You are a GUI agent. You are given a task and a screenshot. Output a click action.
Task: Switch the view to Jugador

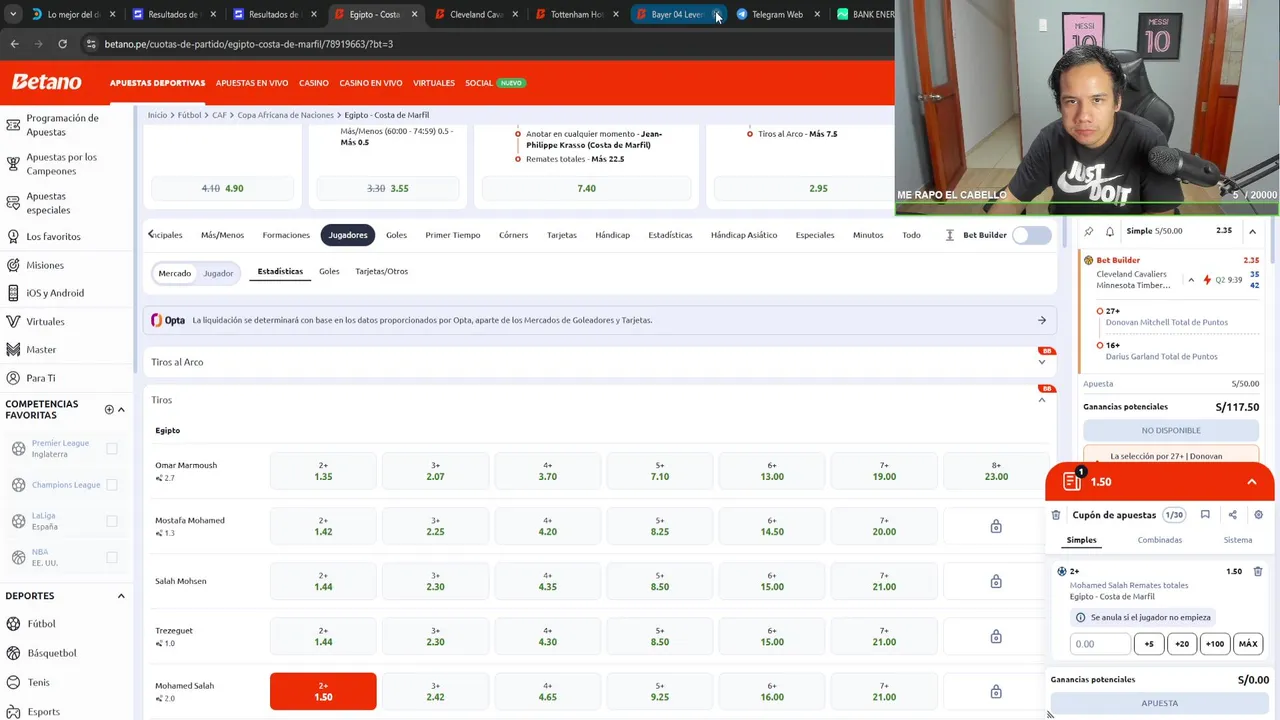218,273
